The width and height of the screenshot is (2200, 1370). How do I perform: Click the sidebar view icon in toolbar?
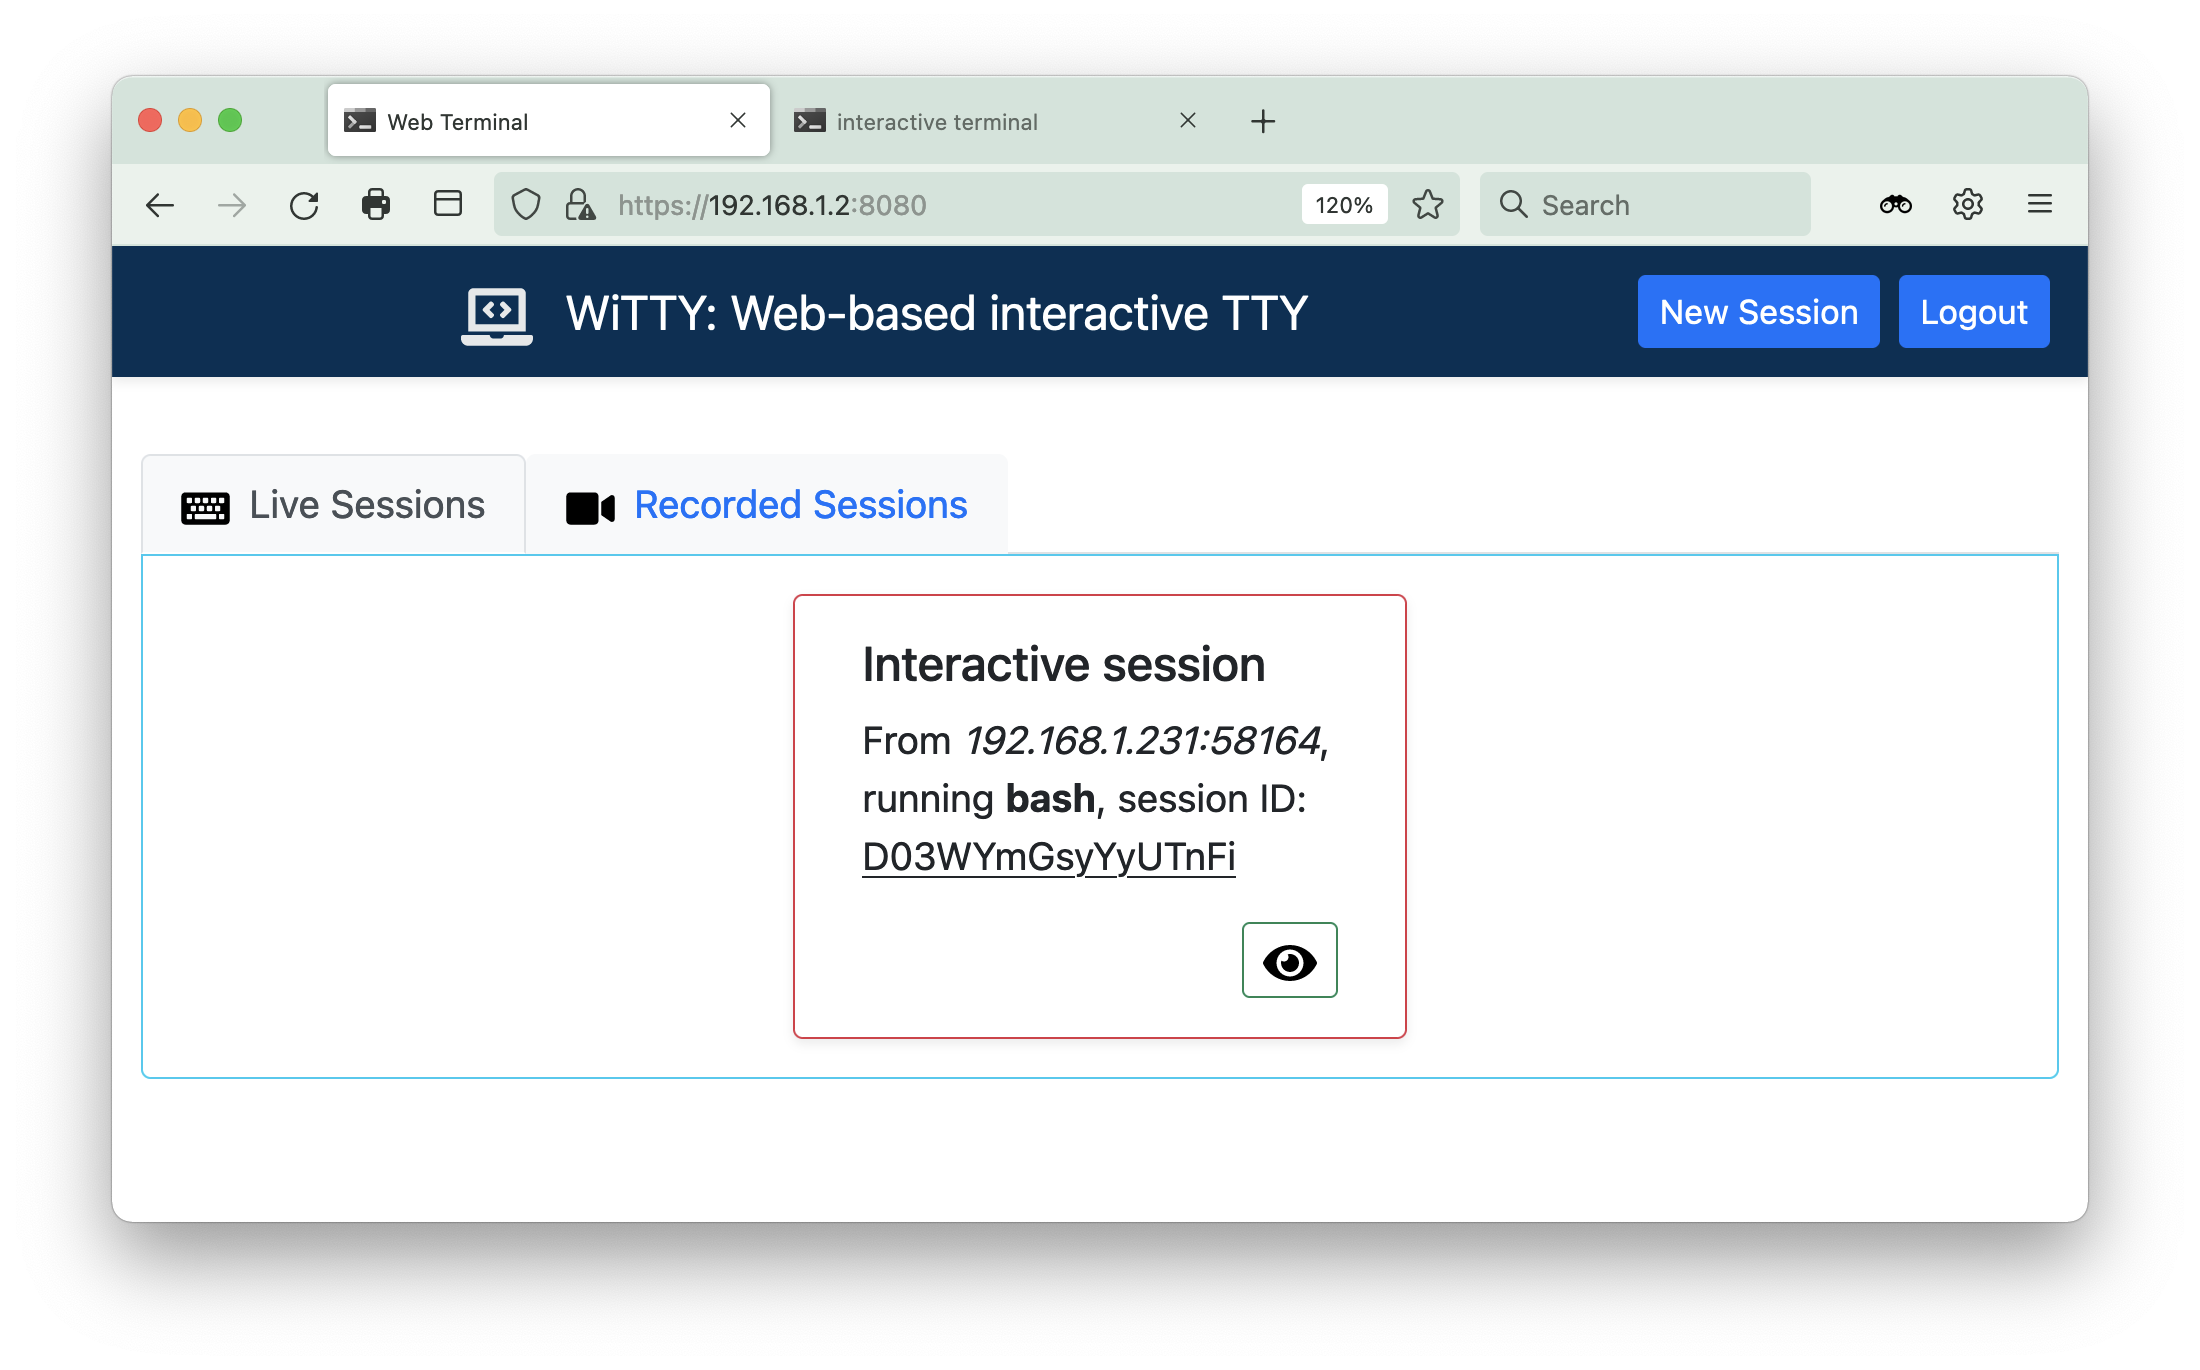point(448,205)
